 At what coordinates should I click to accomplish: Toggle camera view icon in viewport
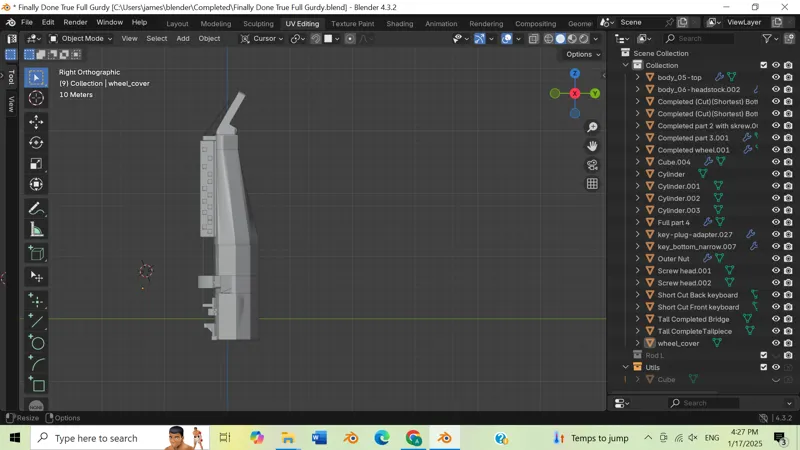(592, 165)
